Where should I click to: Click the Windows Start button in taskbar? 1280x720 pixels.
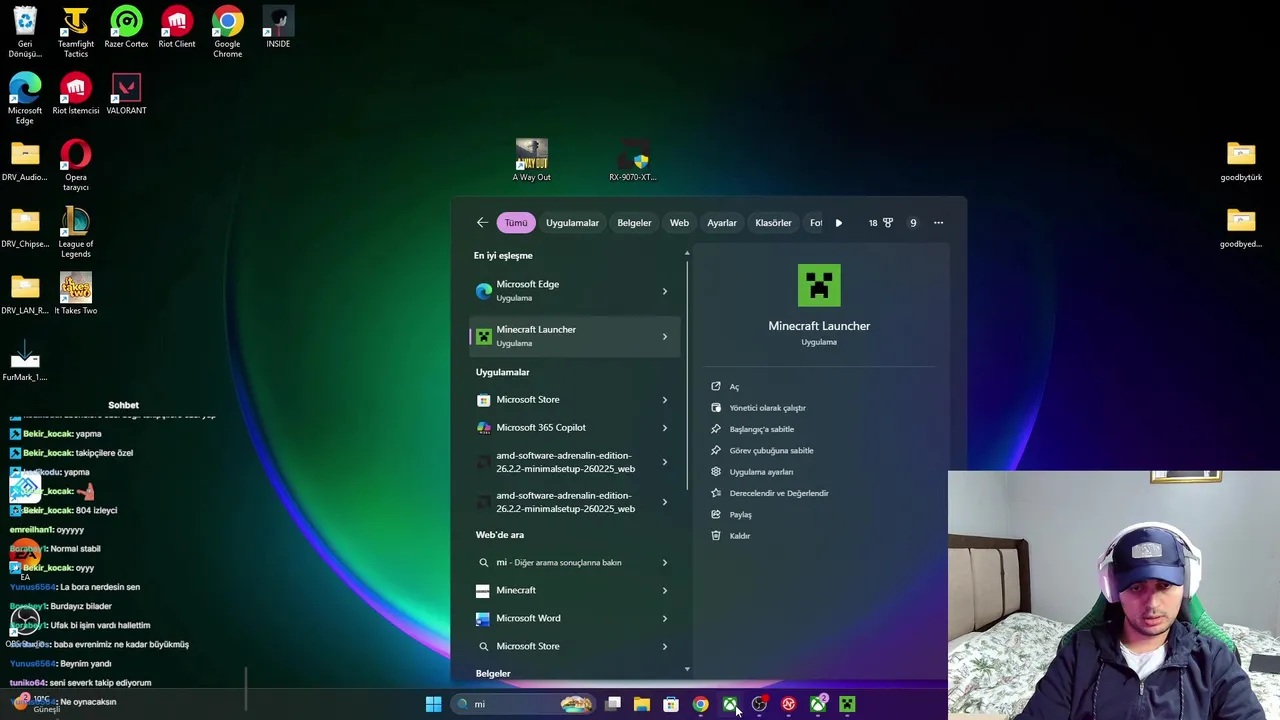433,704
